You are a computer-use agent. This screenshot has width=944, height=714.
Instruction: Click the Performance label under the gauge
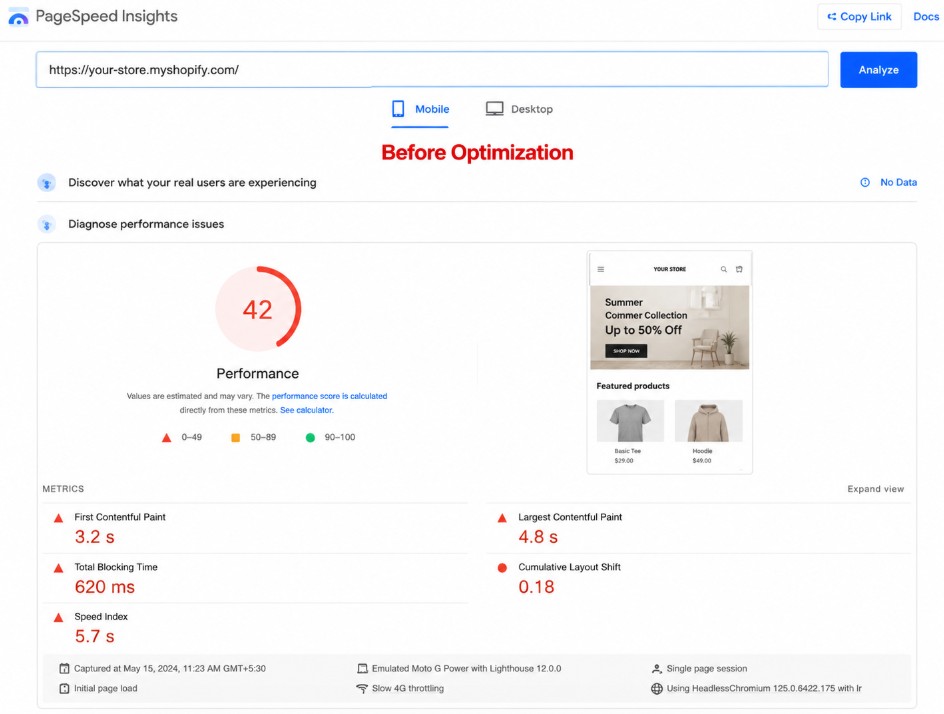point(258,373)
